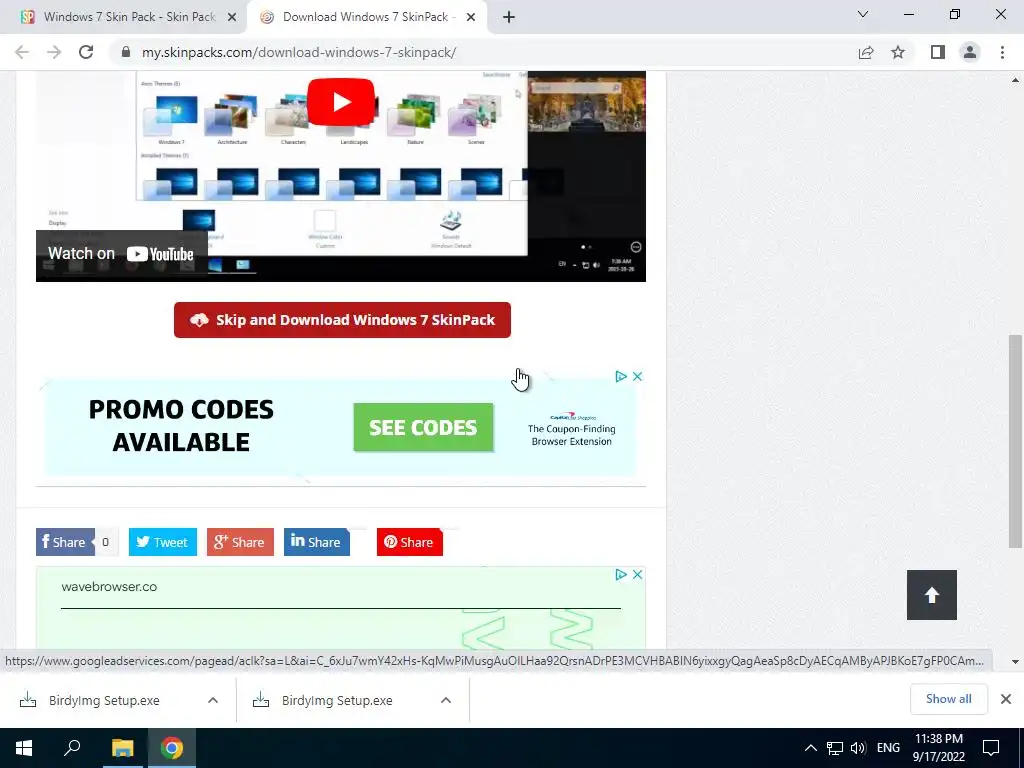This screenshot has width=1024, height=768.
Task: Click scrollbar down arrow
Action: tap(1015, 662)
